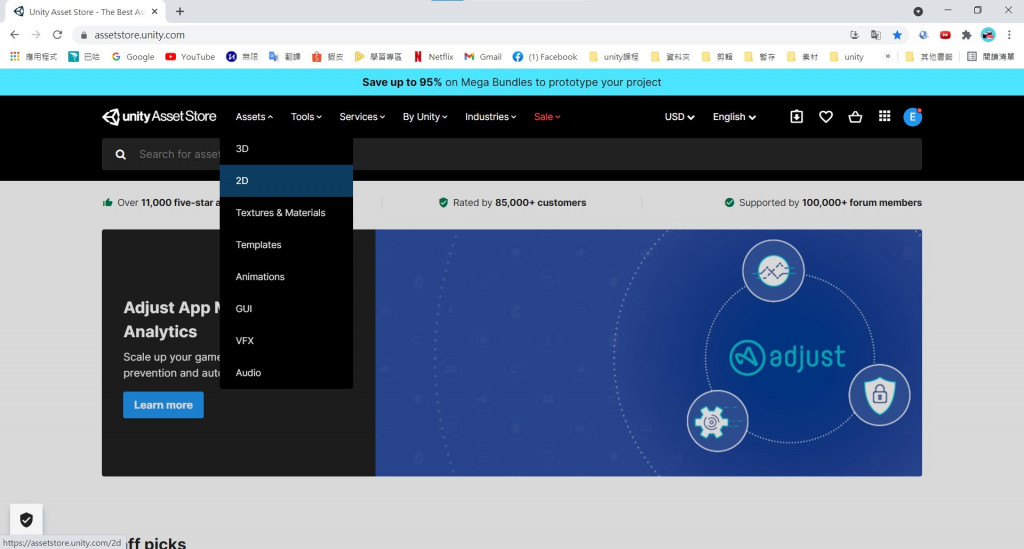Click the privacy shield badge icon

pos(26,520)
